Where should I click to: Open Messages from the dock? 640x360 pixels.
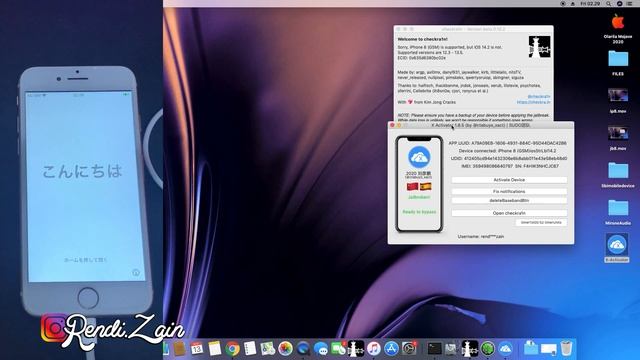tap(321, 349)
